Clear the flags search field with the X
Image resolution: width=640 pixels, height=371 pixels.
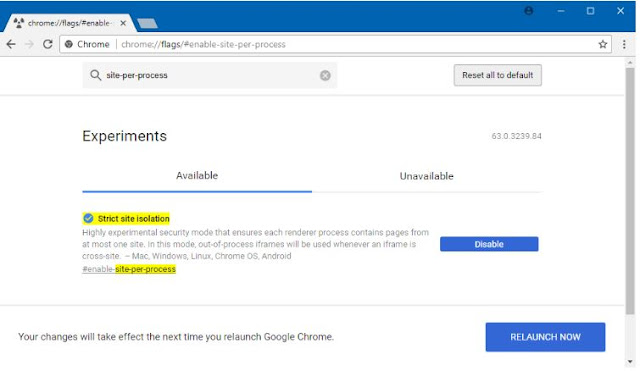click(x=325, y=76)
